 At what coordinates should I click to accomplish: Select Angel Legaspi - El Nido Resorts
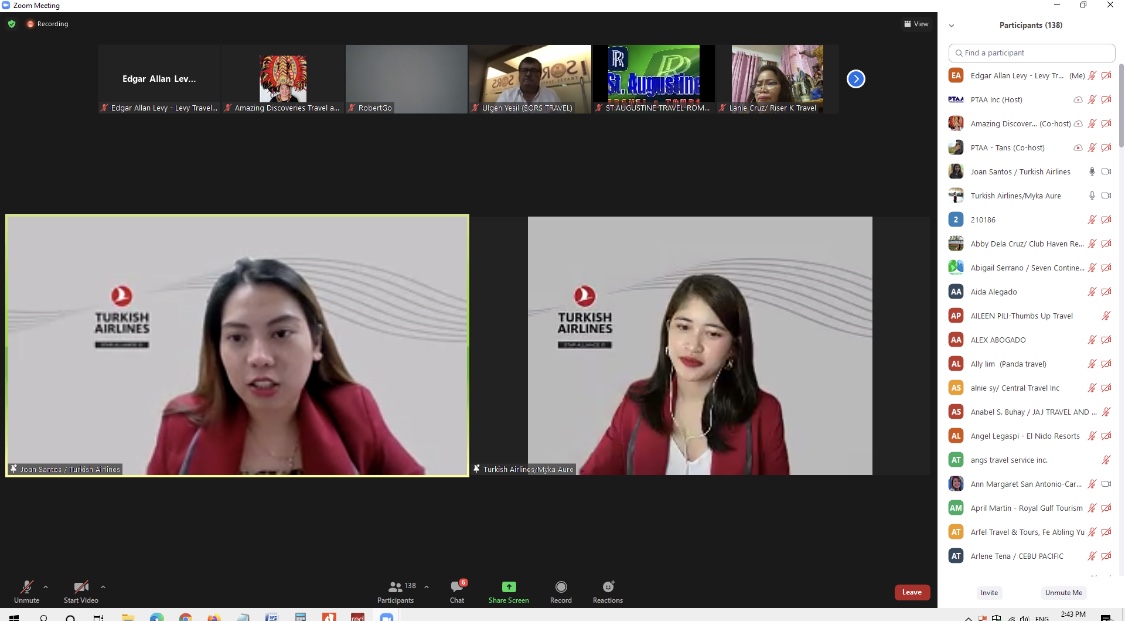click(1030, 436)
